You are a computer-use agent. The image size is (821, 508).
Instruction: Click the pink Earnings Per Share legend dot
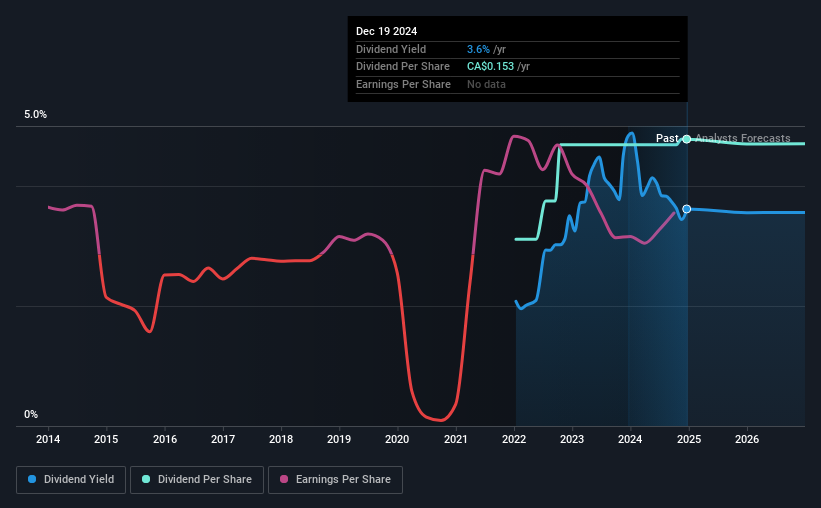point(284,479)
